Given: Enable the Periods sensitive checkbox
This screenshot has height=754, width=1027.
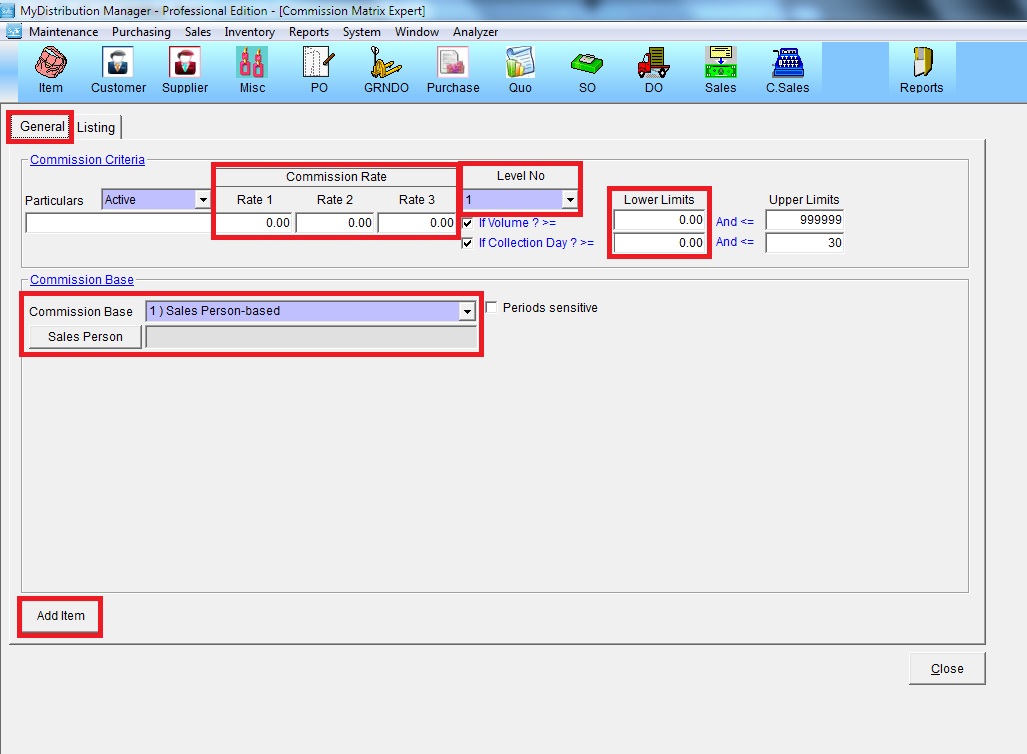Looking at the screenshot, I should coord(491,308).
